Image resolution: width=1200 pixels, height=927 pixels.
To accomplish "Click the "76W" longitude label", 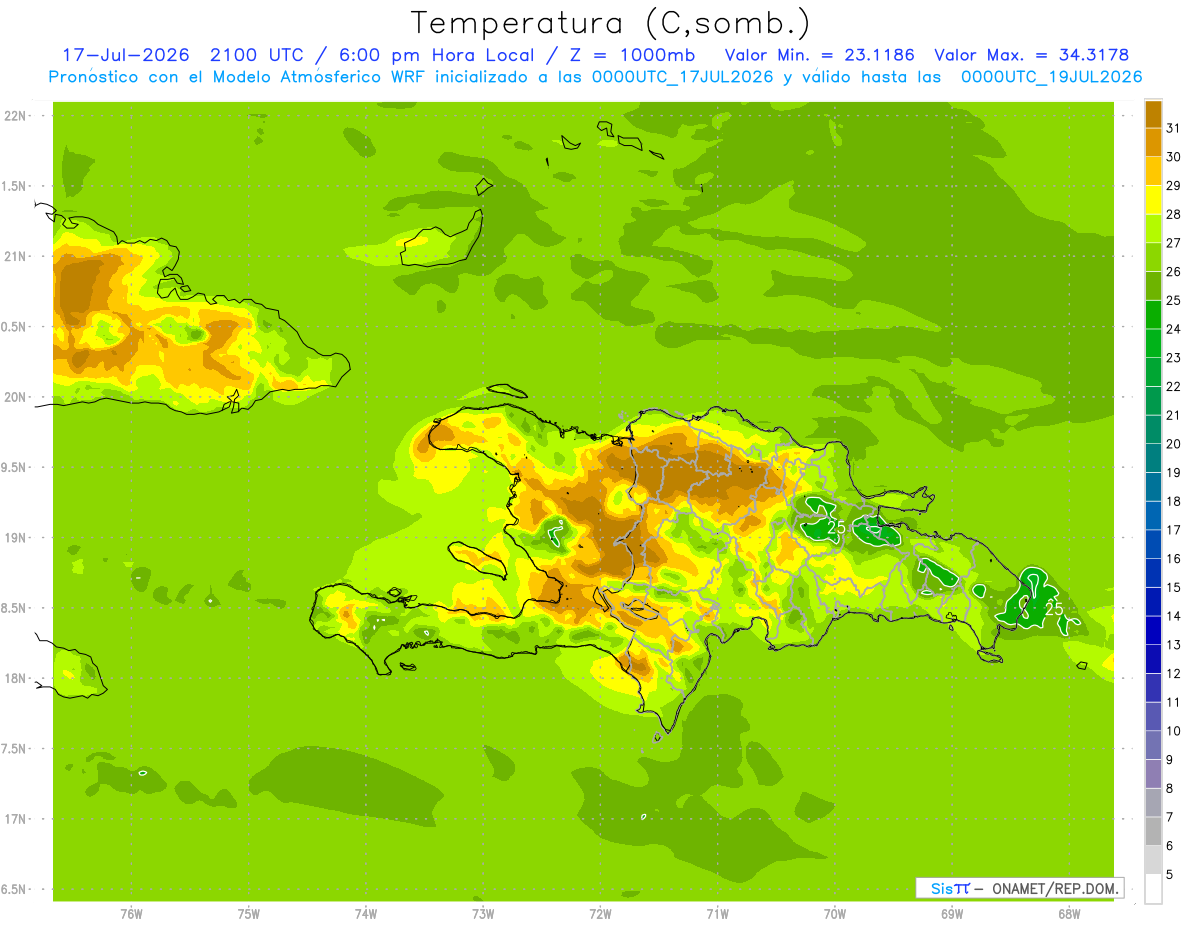I will click(x=131, y=914).
